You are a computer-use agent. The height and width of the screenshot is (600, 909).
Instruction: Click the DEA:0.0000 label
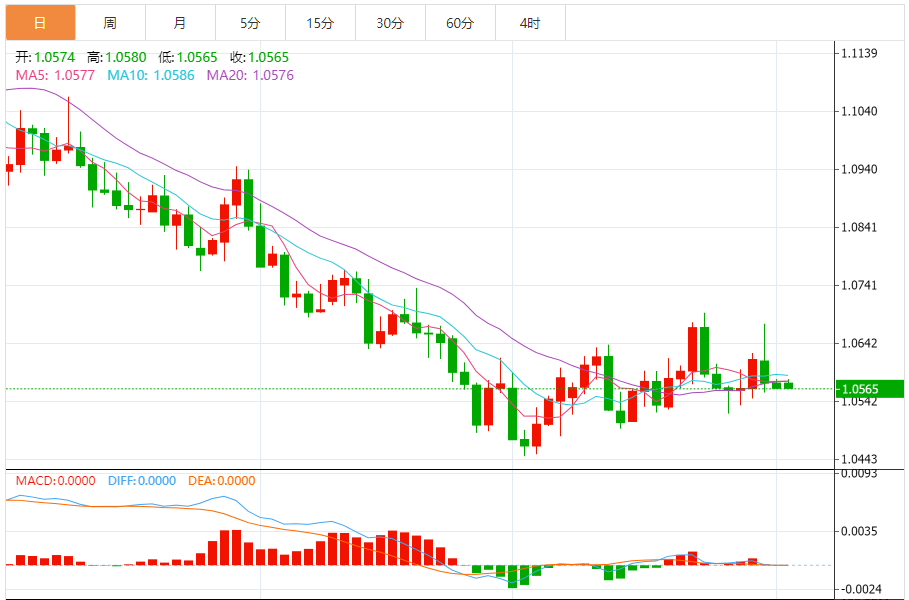coord(222,481)
